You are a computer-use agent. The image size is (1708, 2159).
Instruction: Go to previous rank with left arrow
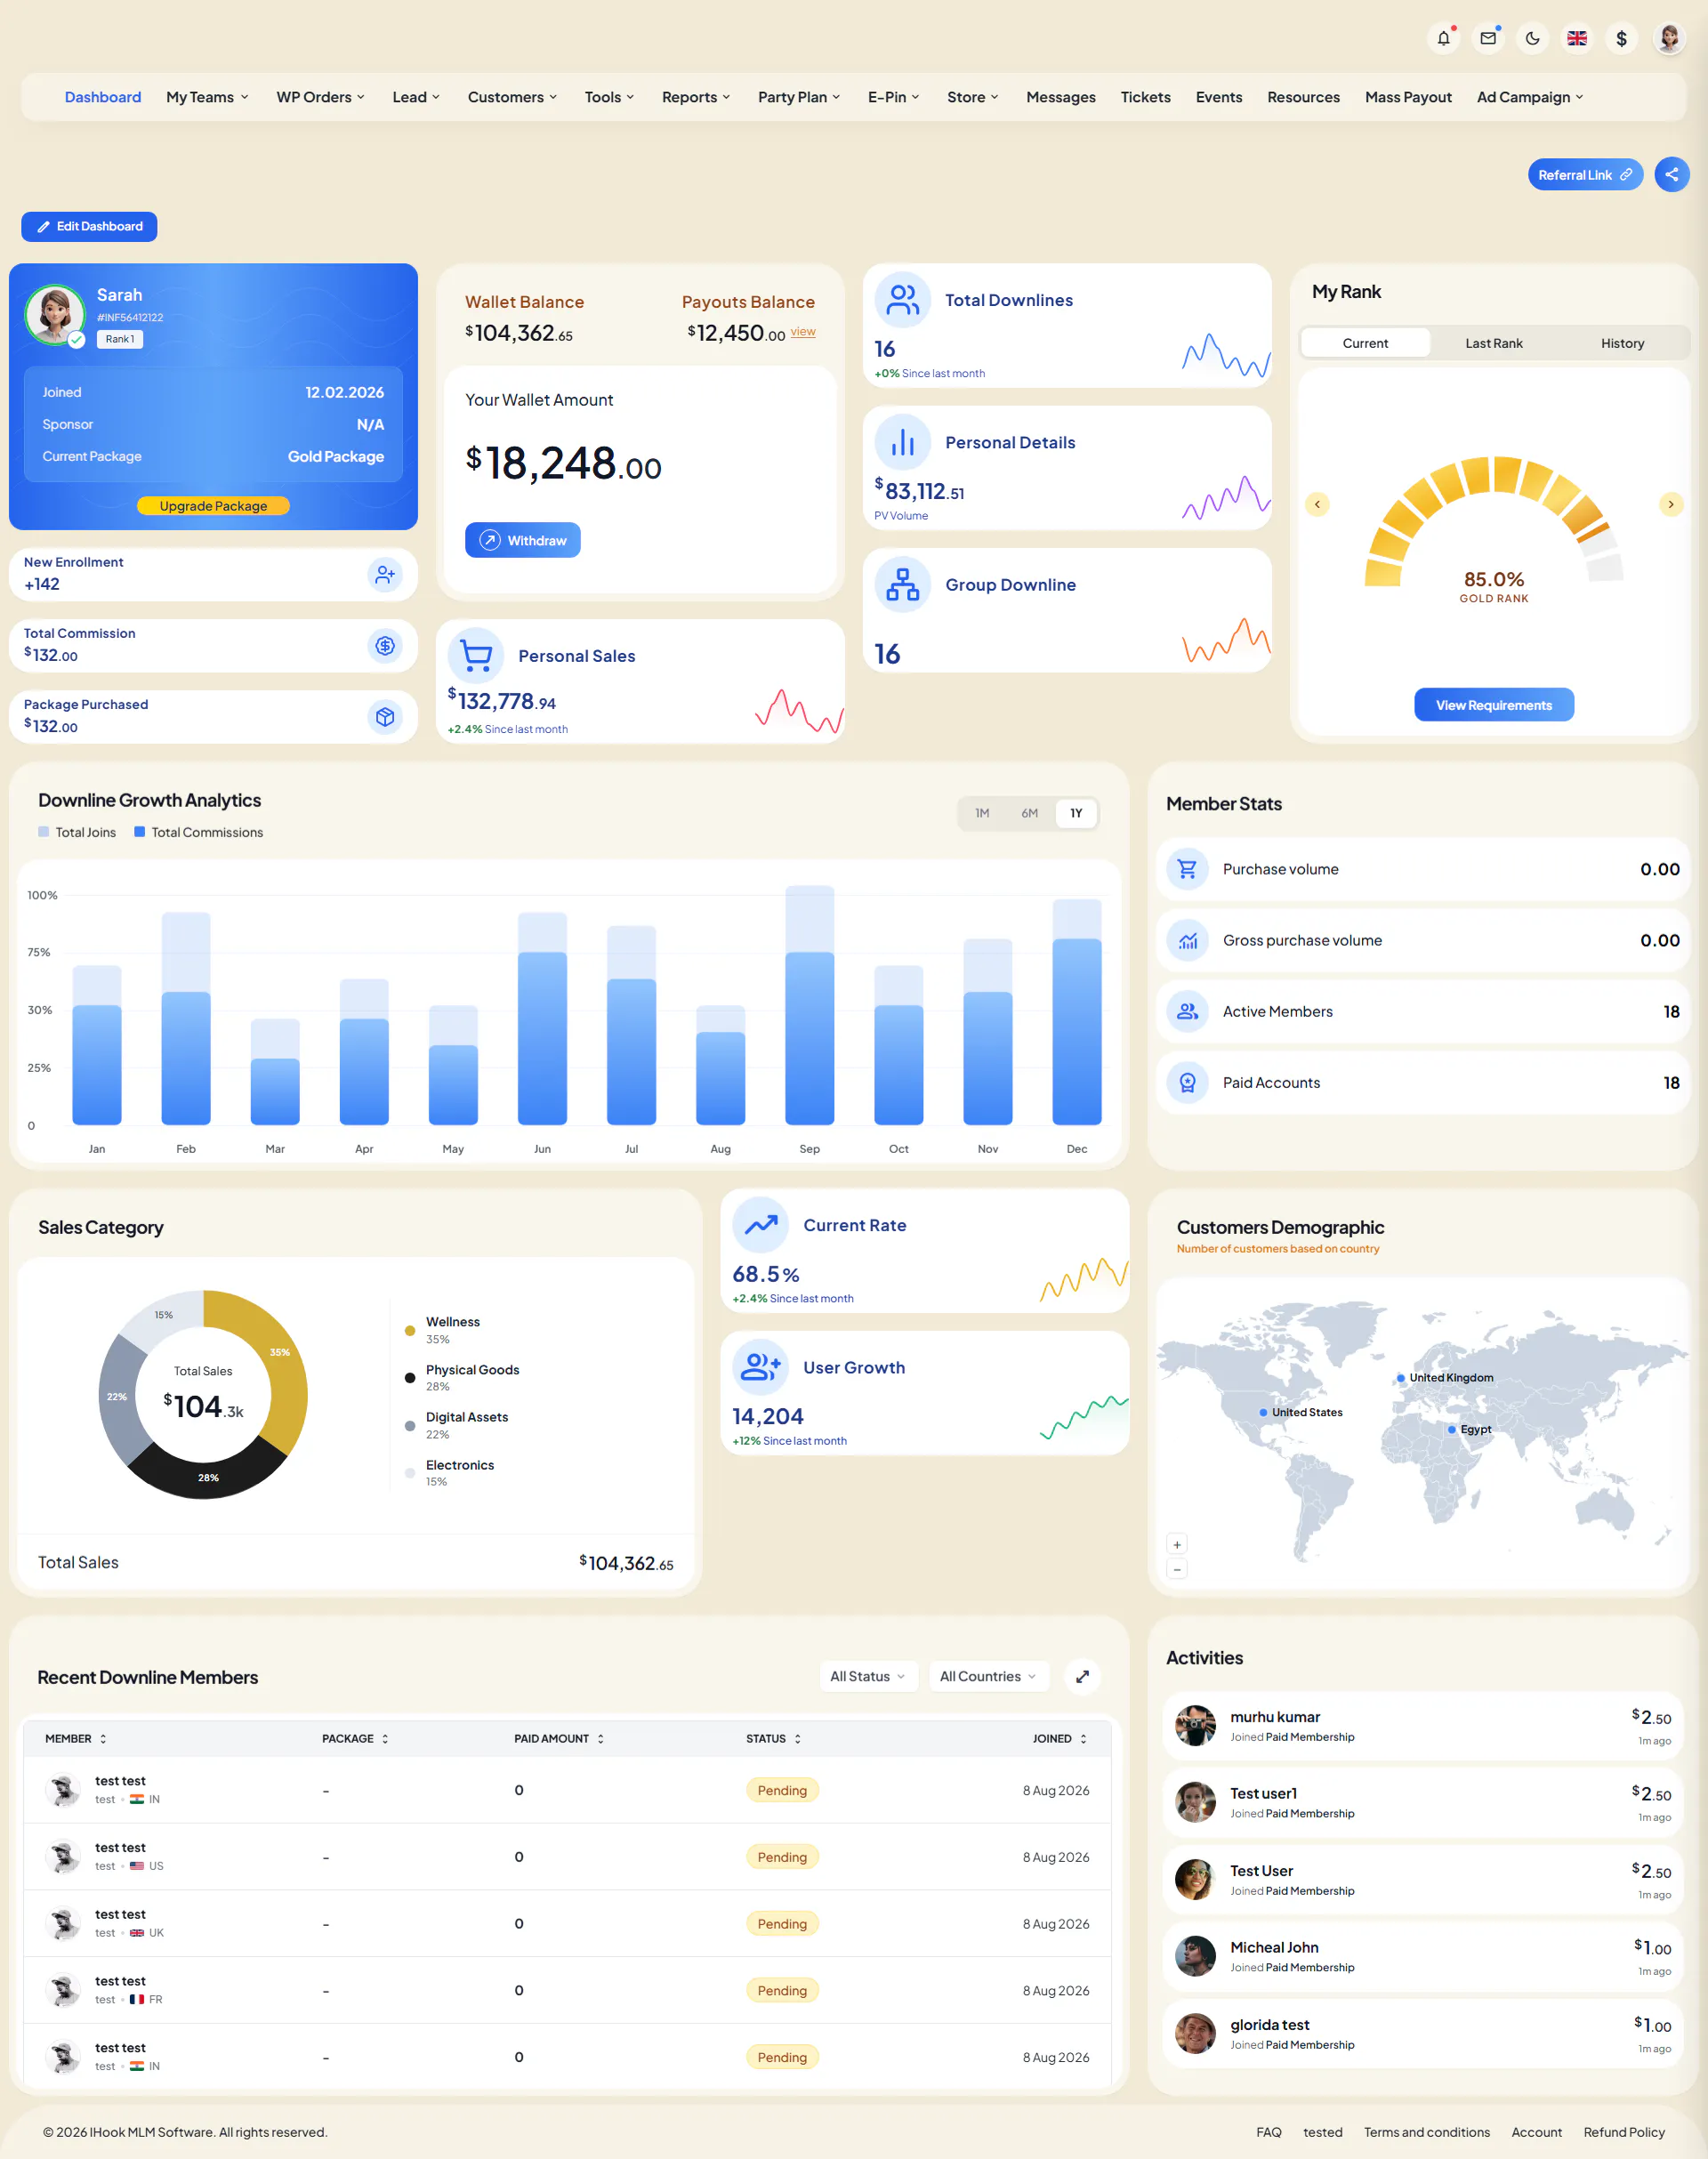click(1317, 504)
